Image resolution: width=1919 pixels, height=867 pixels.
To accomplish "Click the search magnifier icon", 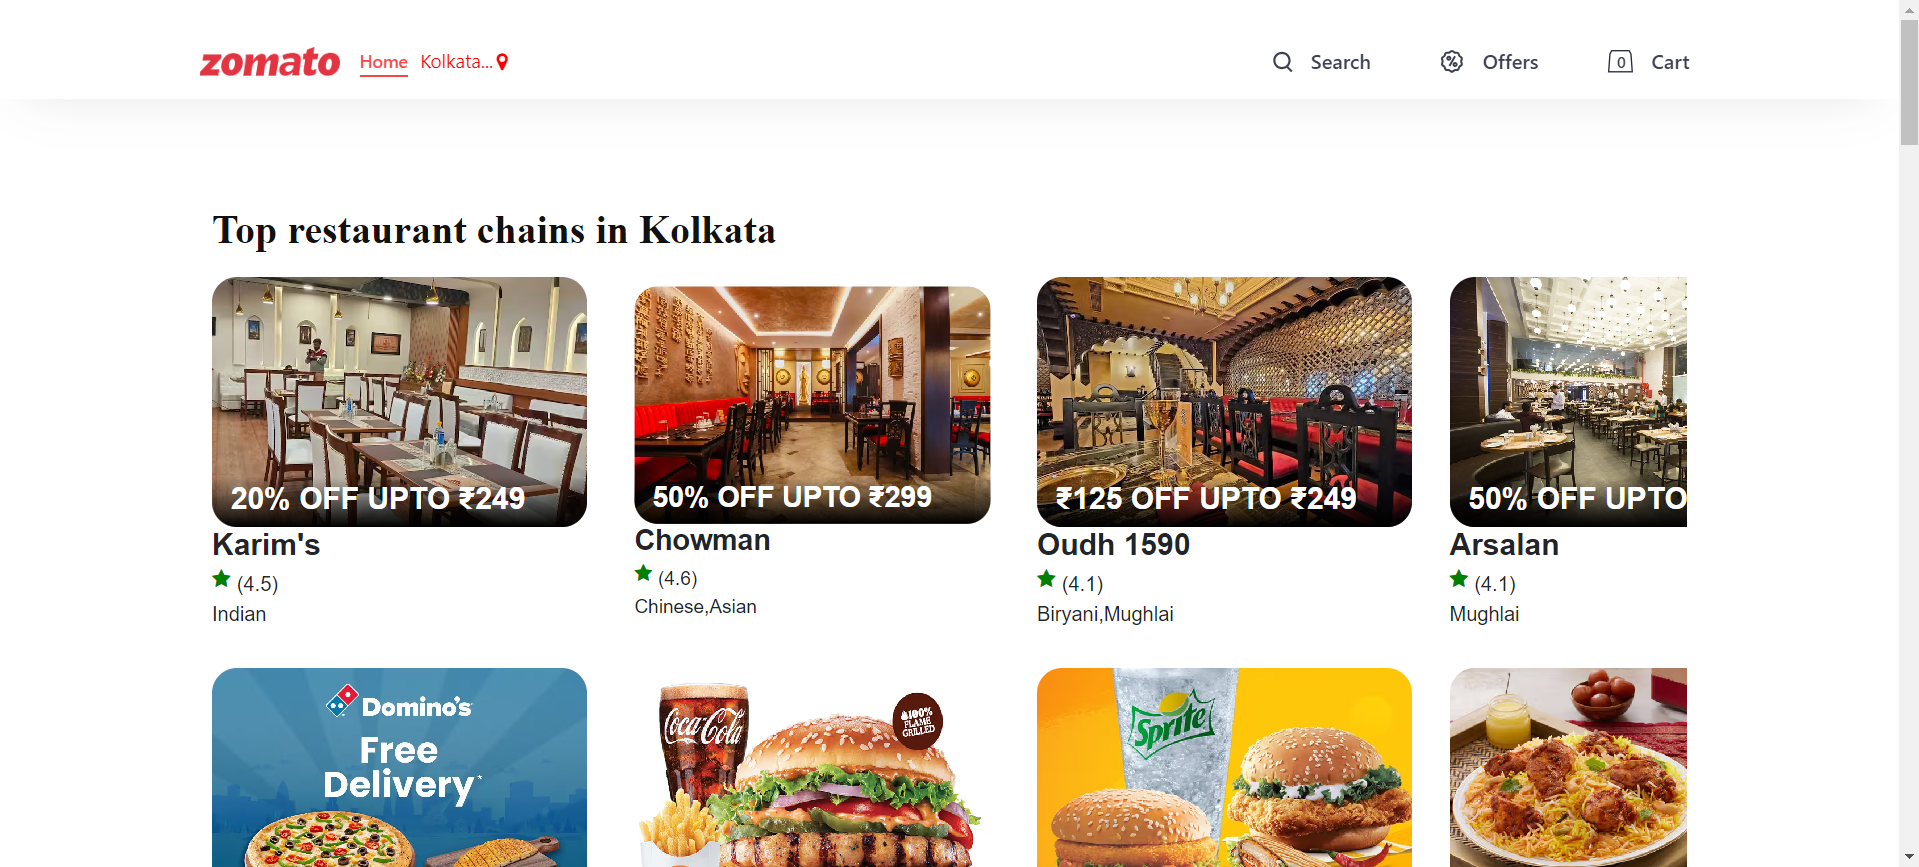I will 1282,62.
